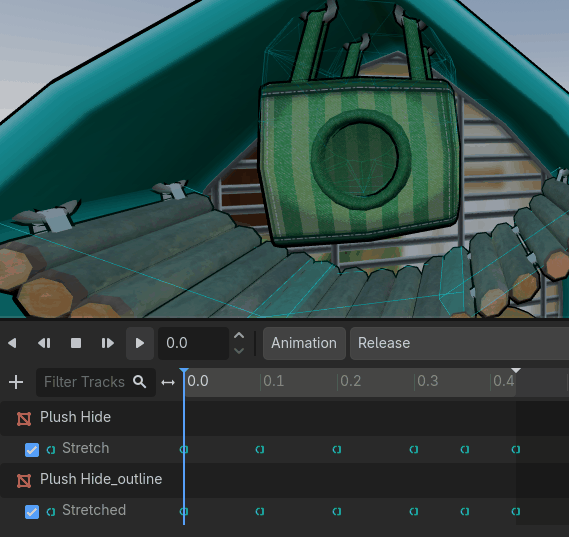The width and height of the screenshot is (569, 537).
Task: Click the 0.2 mark on the timeline ruler
Action: tap(350, 381)
